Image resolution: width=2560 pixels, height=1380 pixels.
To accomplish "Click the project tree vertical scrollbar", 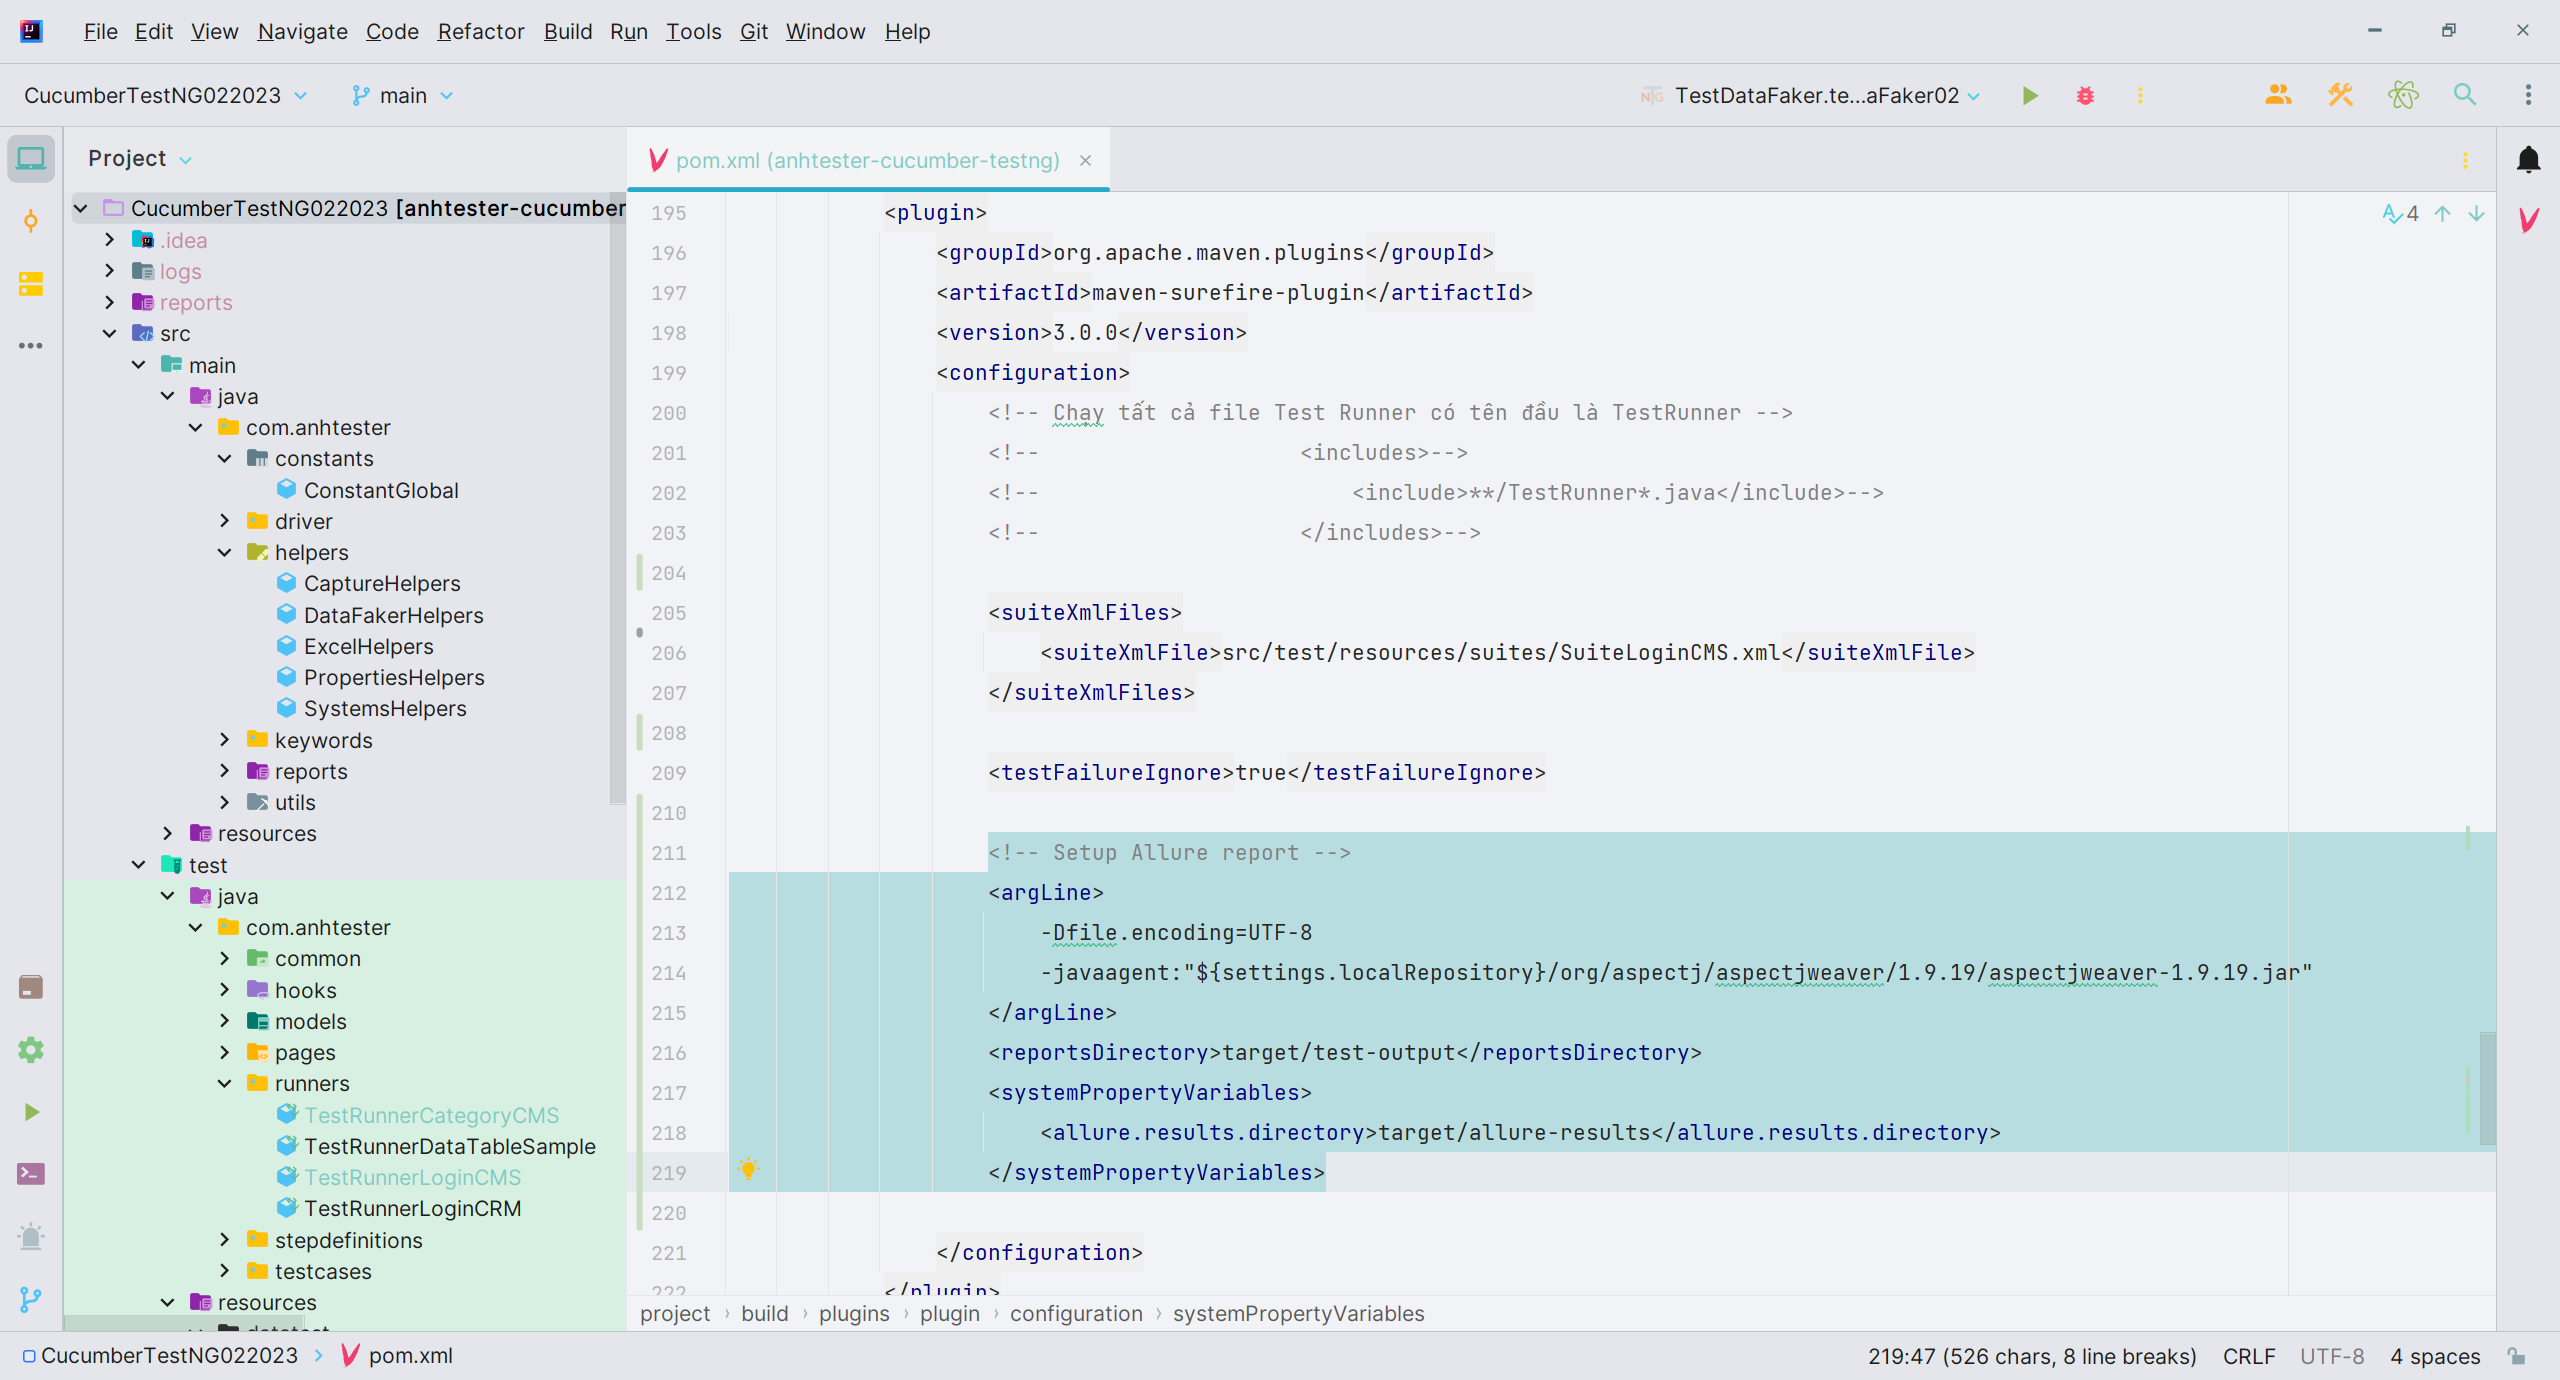I will coord(617,500).
